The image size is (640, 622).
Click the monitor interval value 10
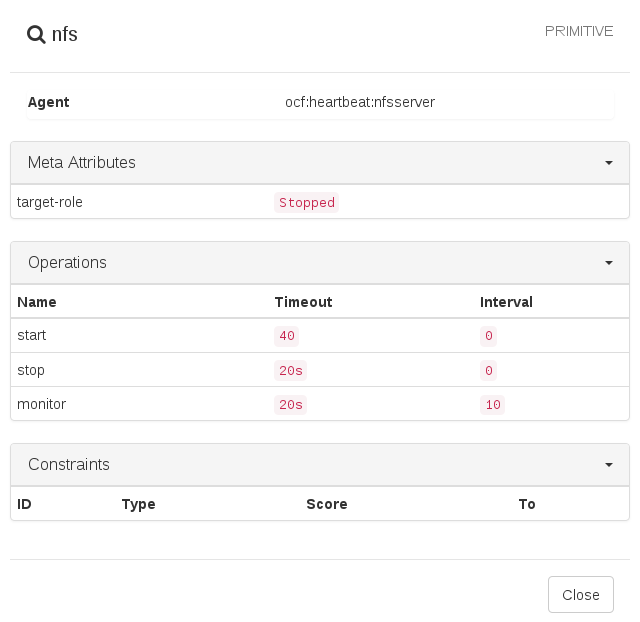click(493, 405)
